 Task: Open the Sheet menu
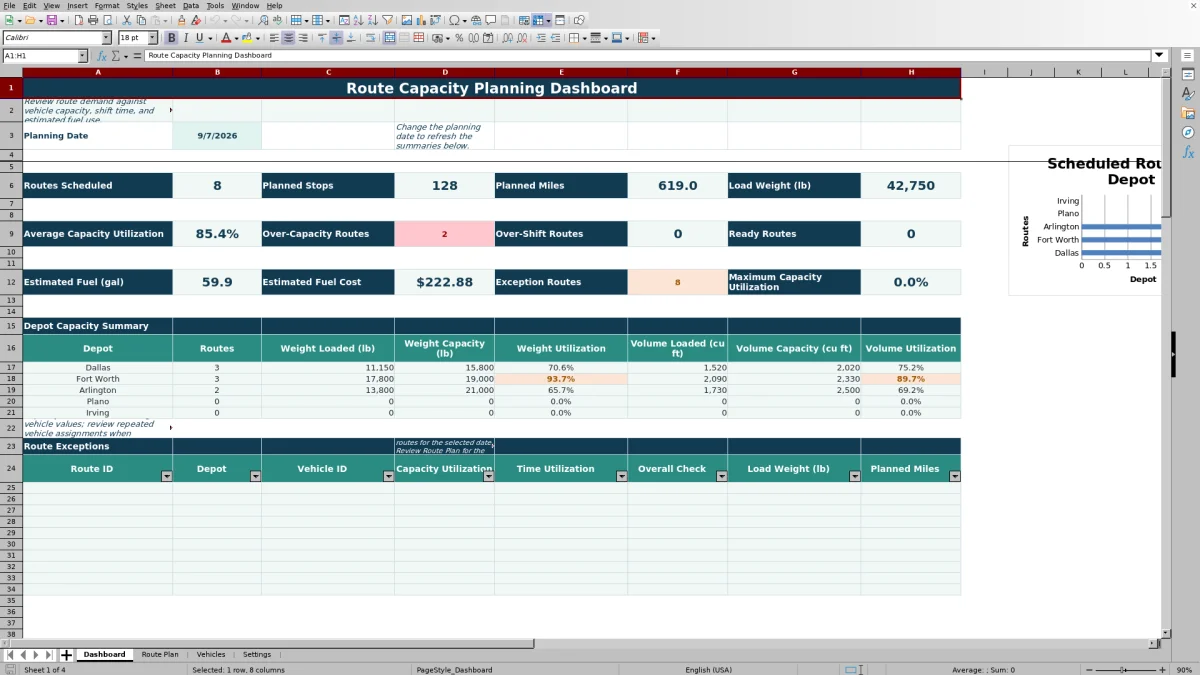[165, 5]
